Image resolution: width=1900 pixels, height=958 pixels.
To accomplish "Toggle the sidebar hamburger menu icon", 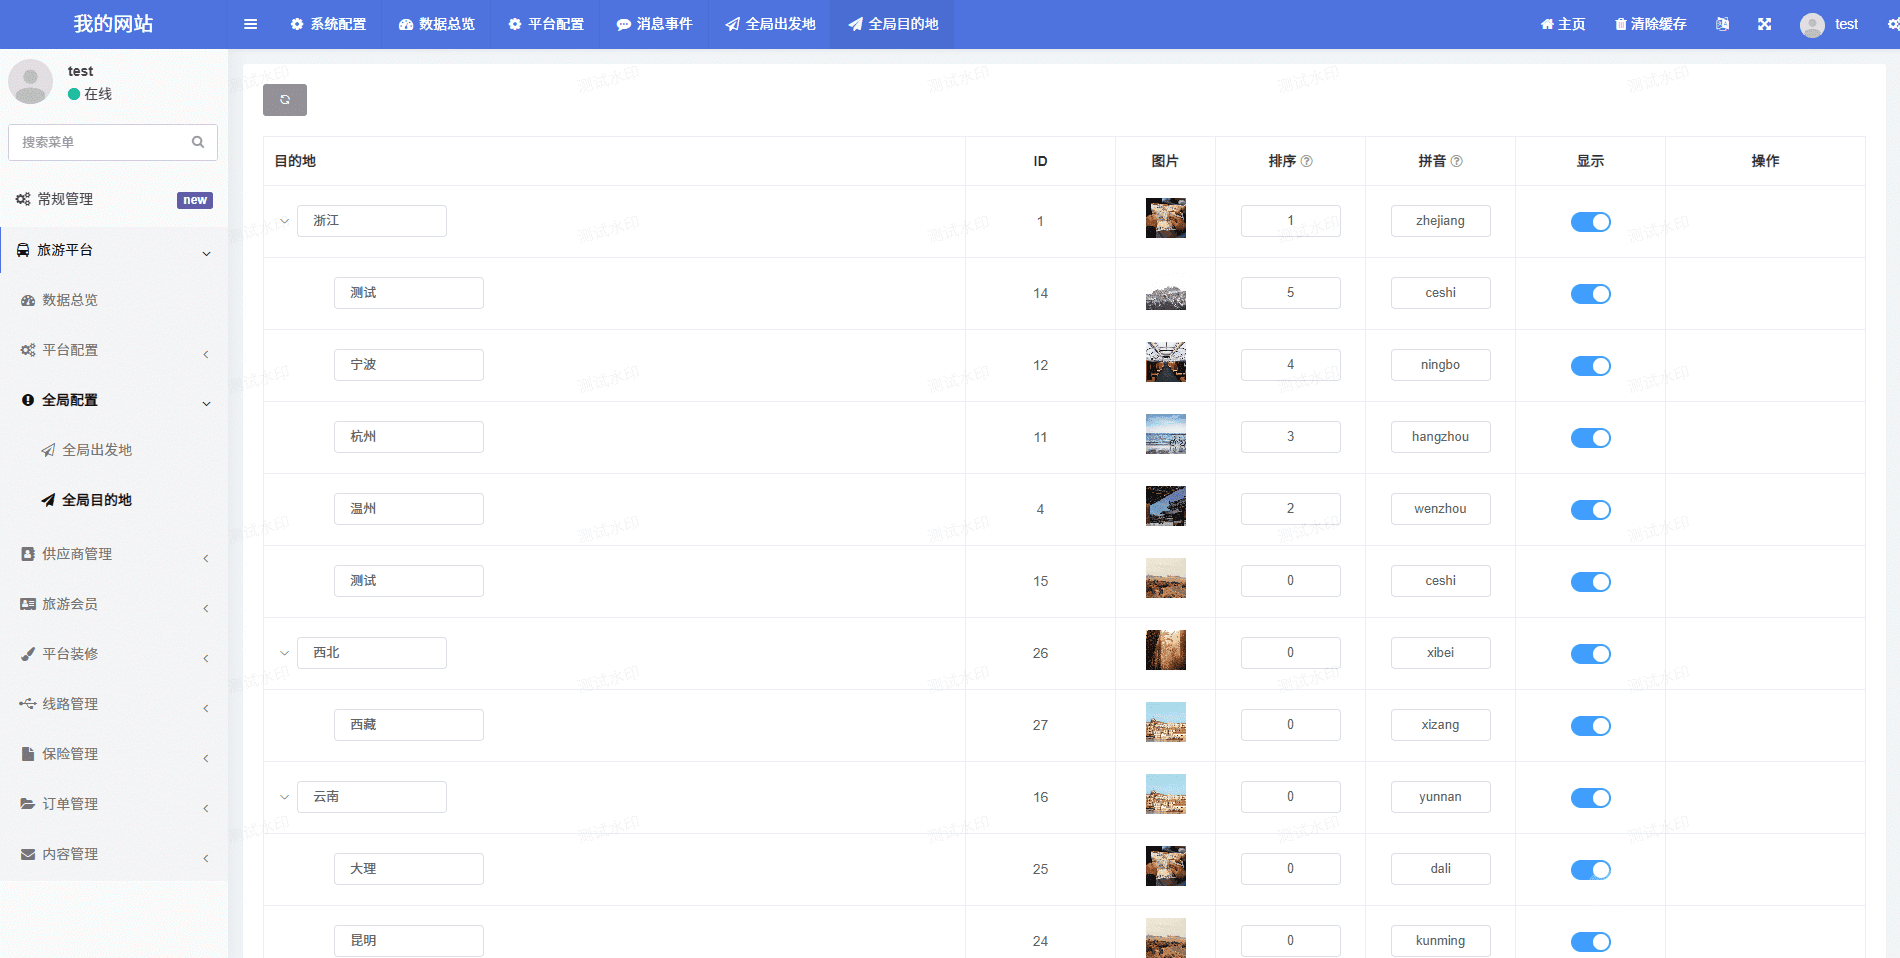I will tap(251, 24).
